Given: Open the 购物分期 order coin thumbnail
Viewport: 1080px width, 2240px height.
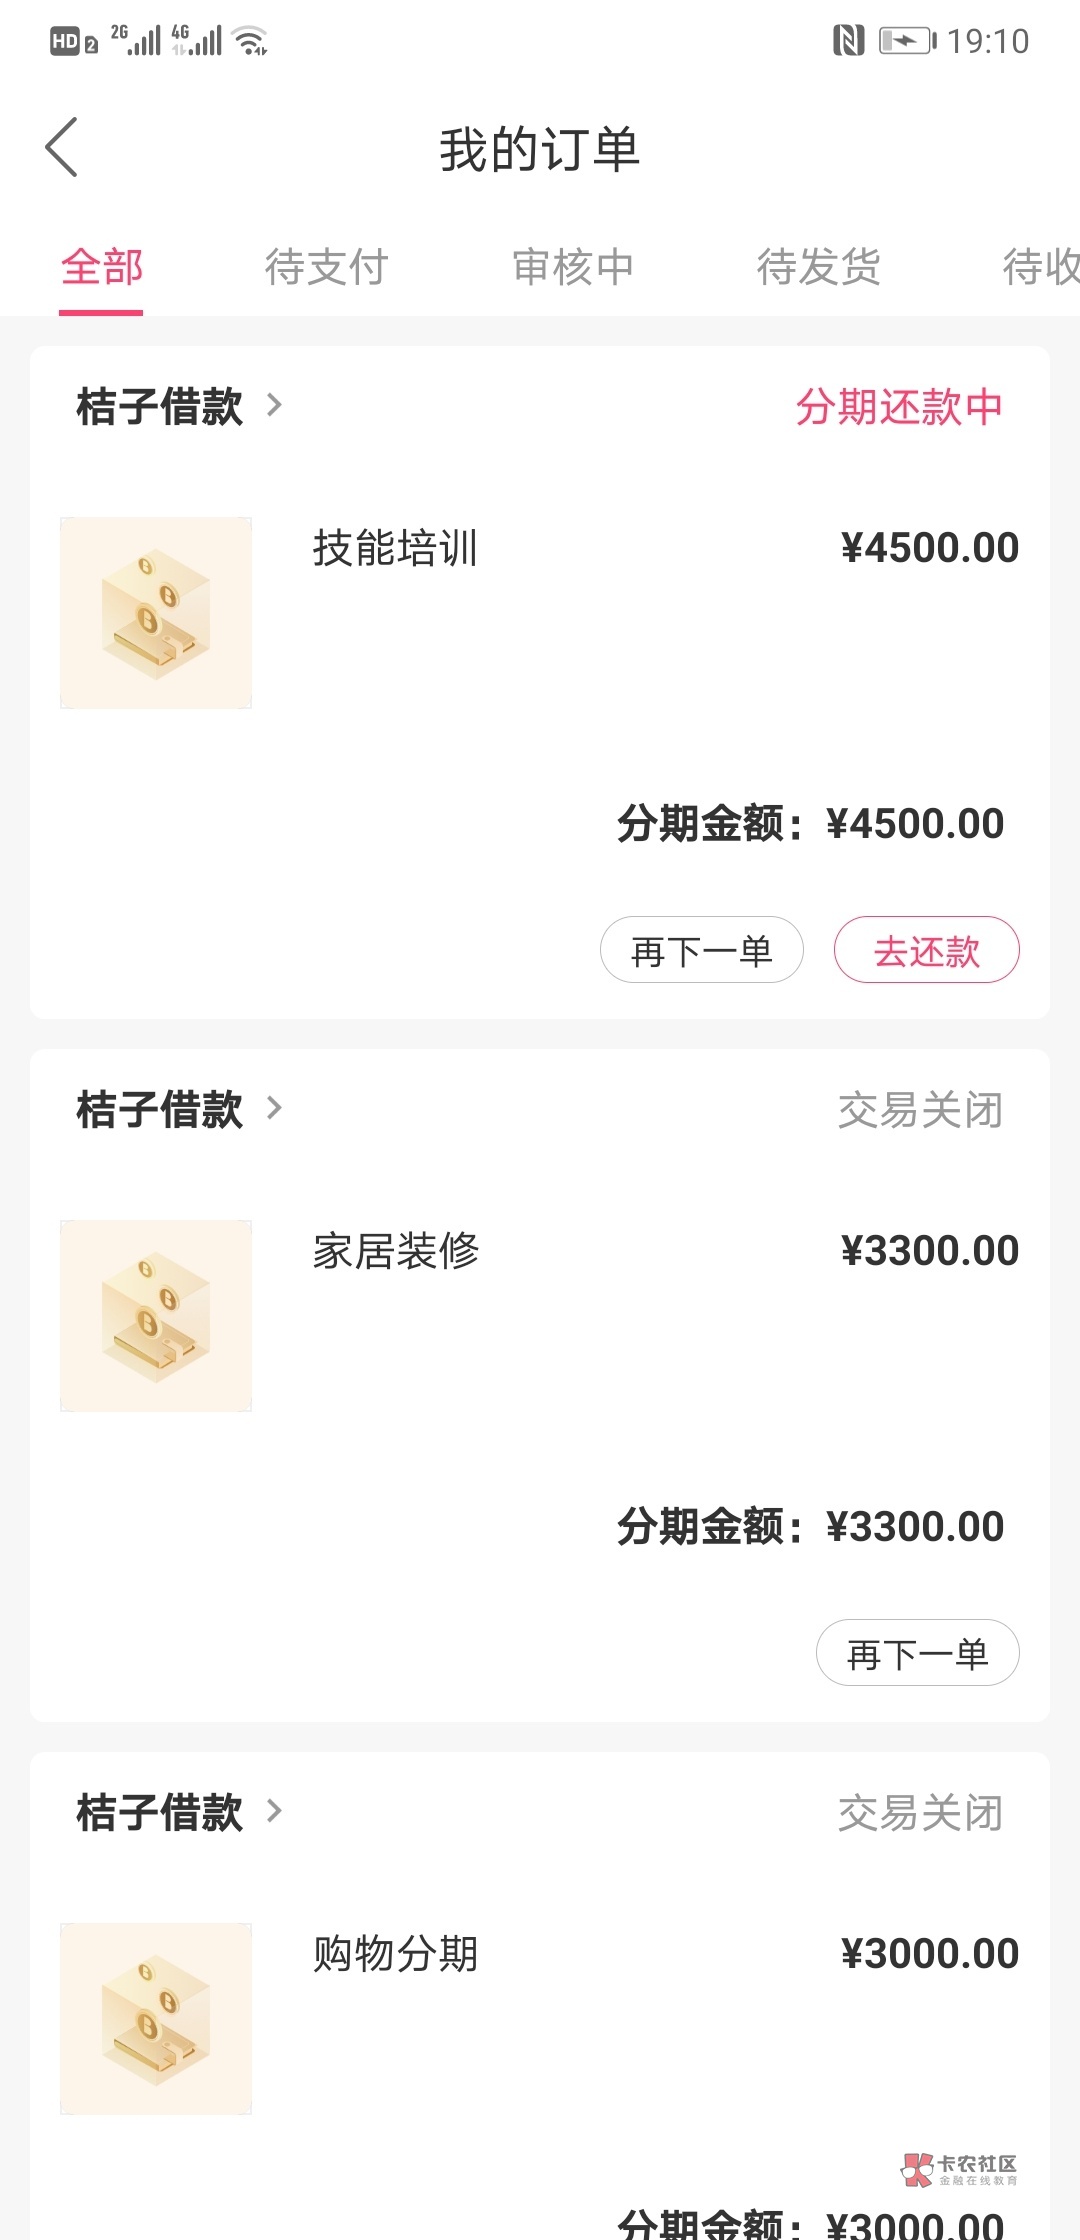Looking at the screenshot, I should tap(156, 2018).
